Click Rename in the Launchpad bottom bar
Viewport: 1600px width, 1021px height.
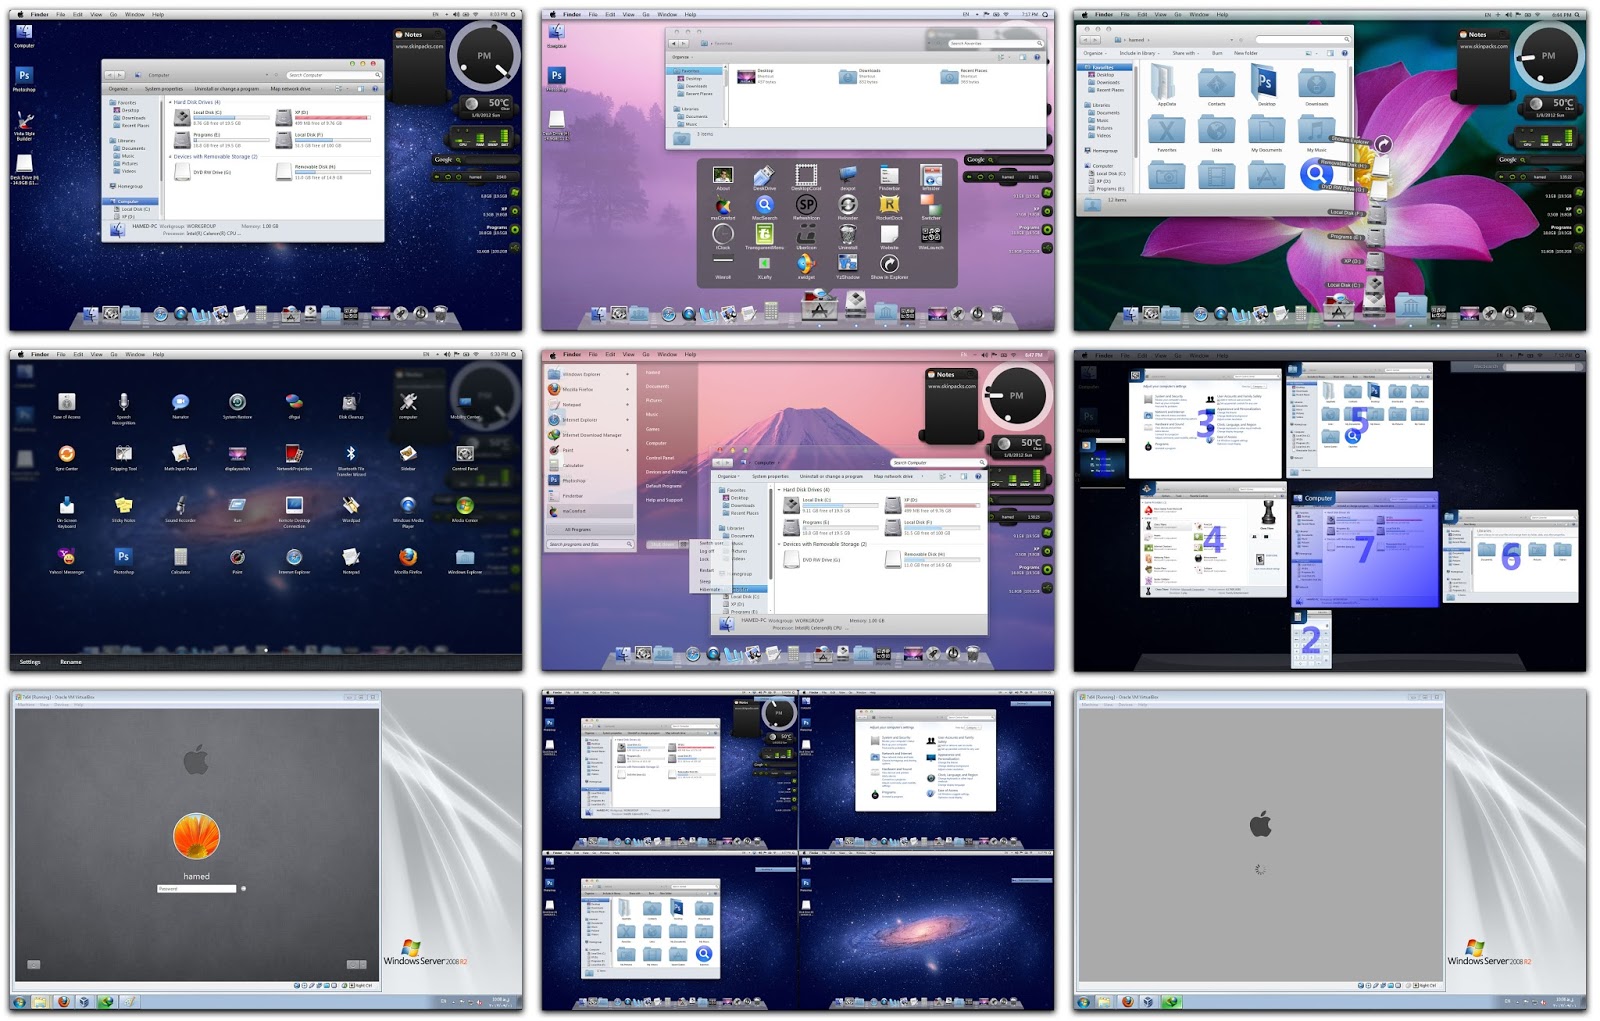point(71,662)
